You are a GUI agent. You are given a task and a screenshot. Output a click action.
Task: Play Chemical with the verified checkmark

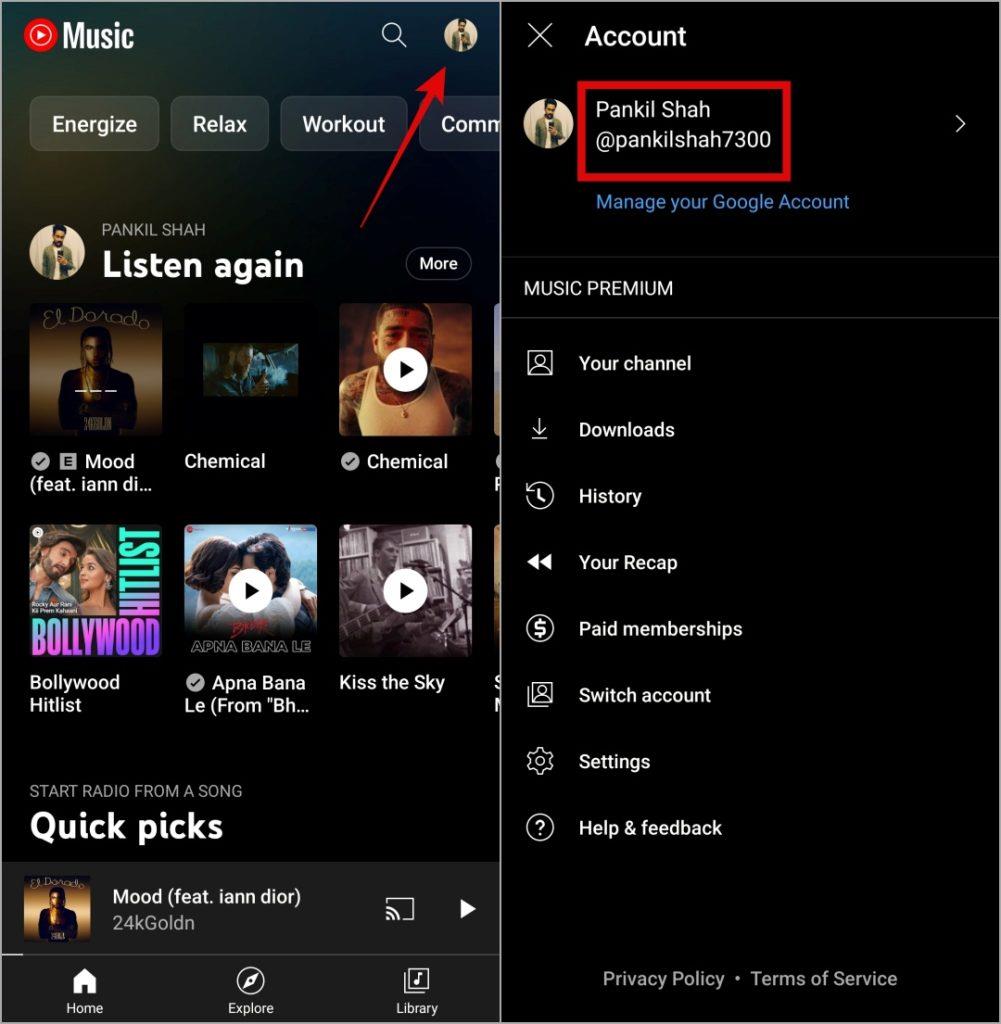[x=405, y=369]
